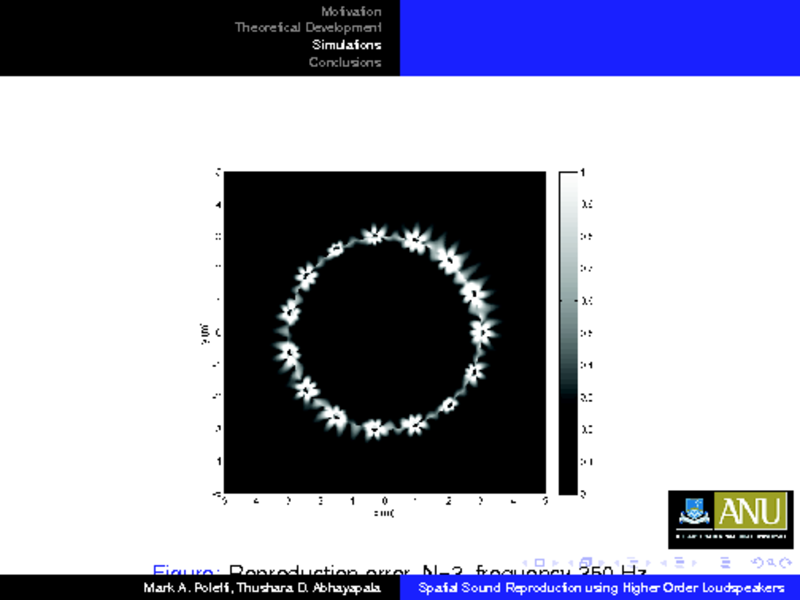Click the grayscale colorbar beside plot
The height and width of the screenshot is (600, 800).
(568, 333)
